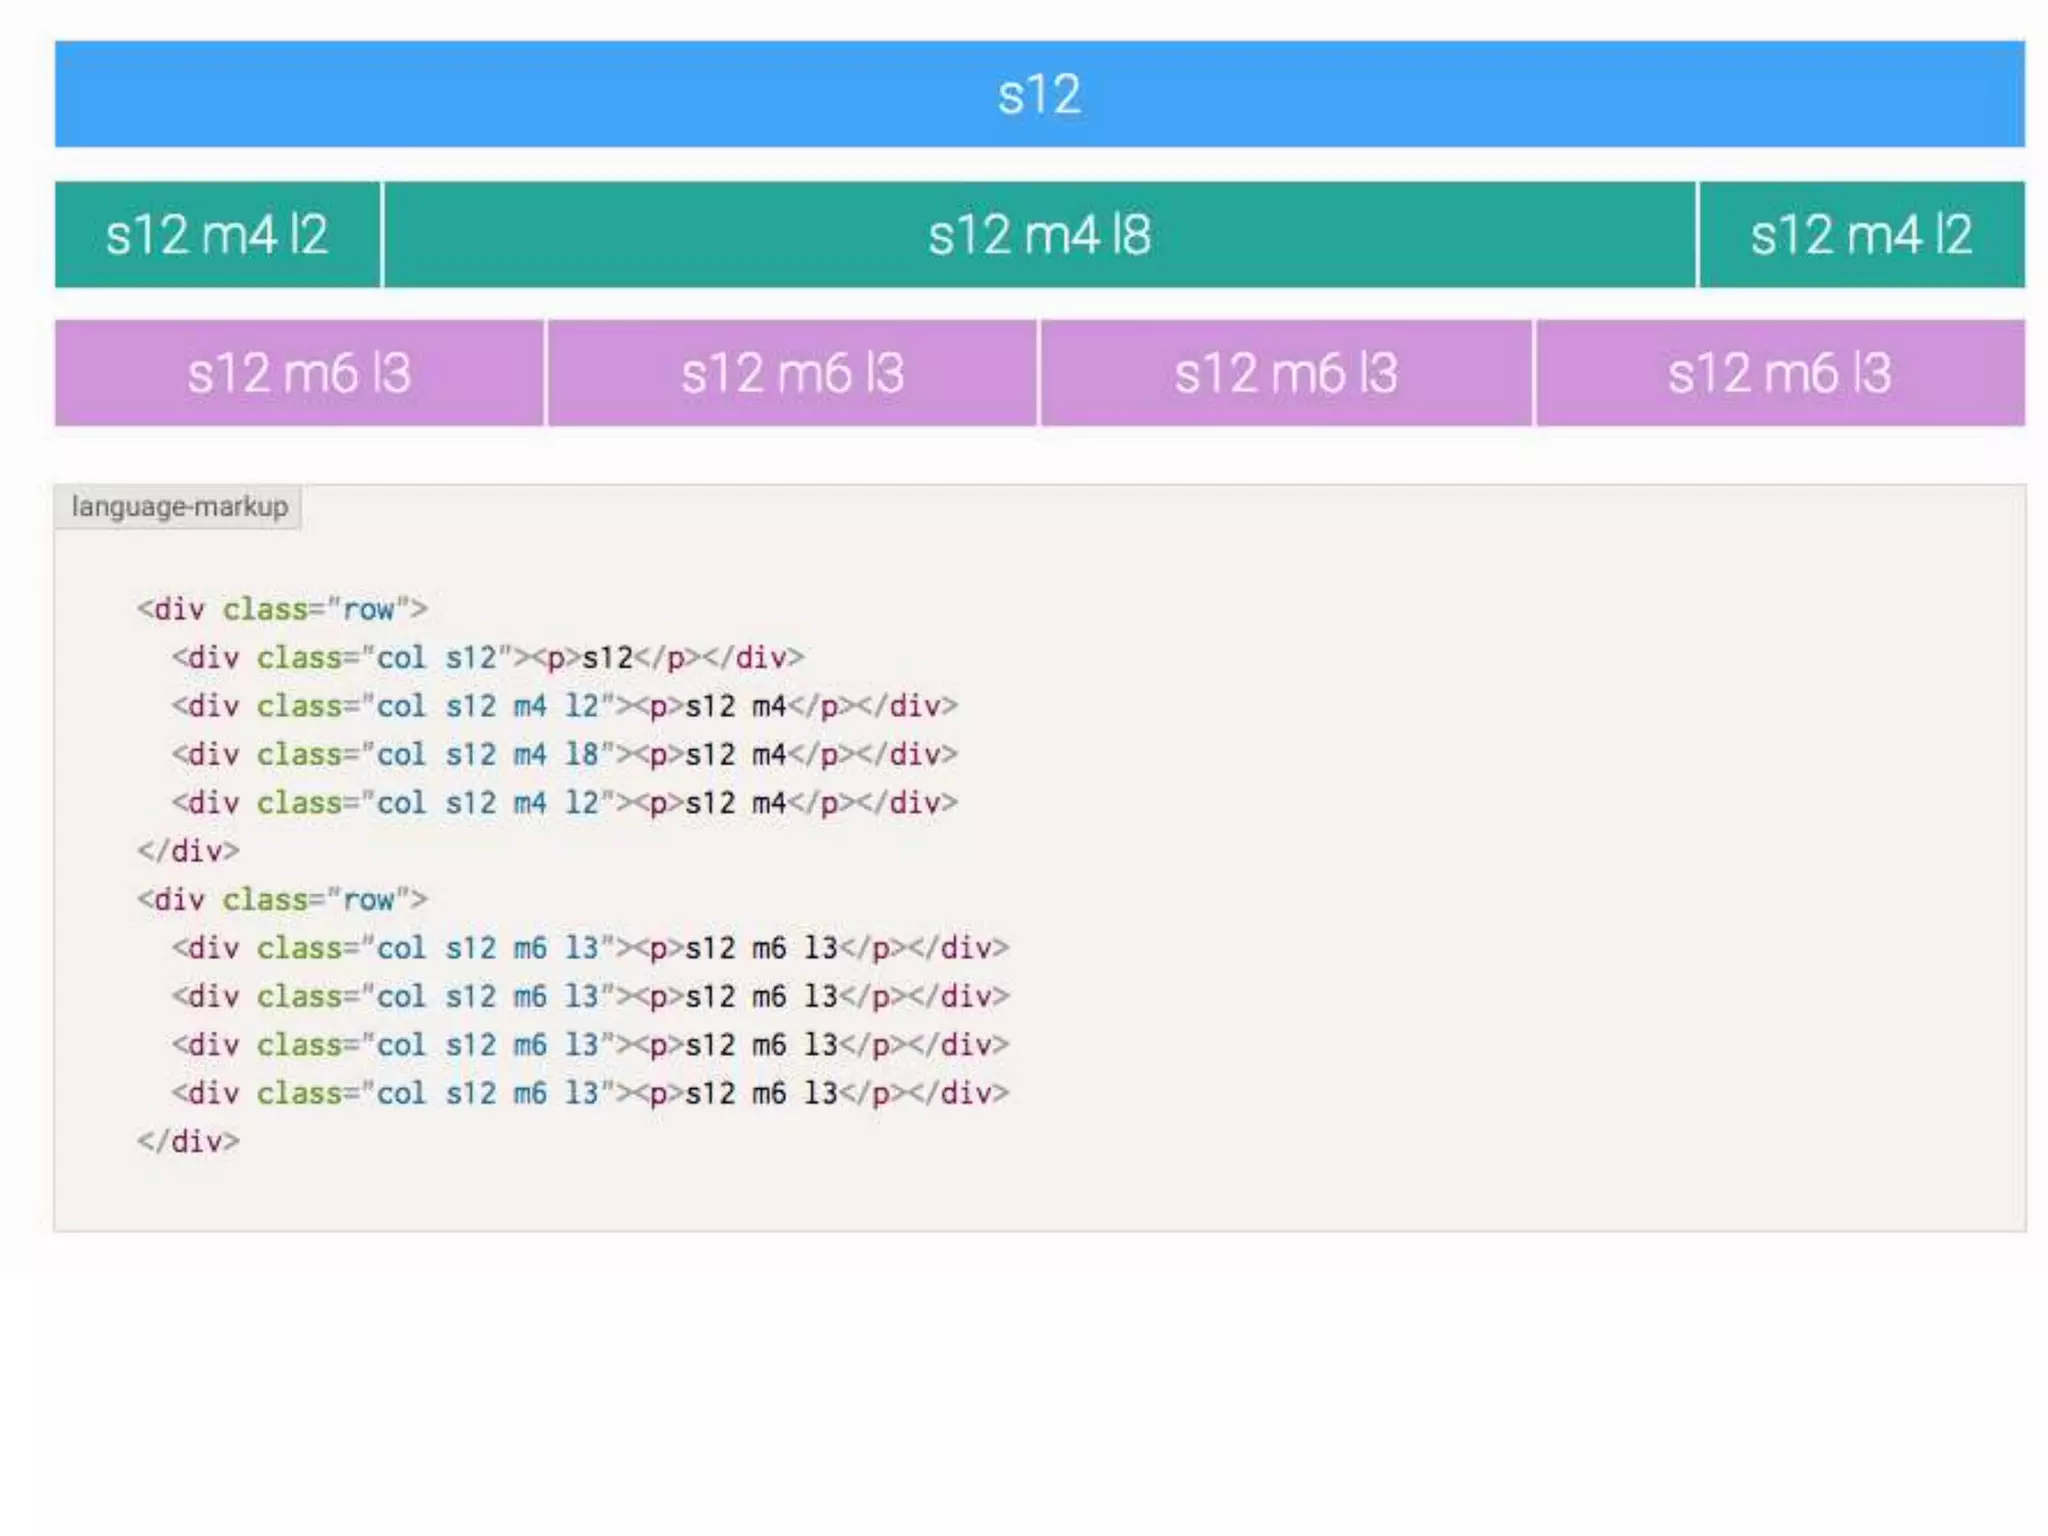This screenshot has width=2048, height=1536.
Task: Click the language-markup label tab
Action: pos(179,507)
